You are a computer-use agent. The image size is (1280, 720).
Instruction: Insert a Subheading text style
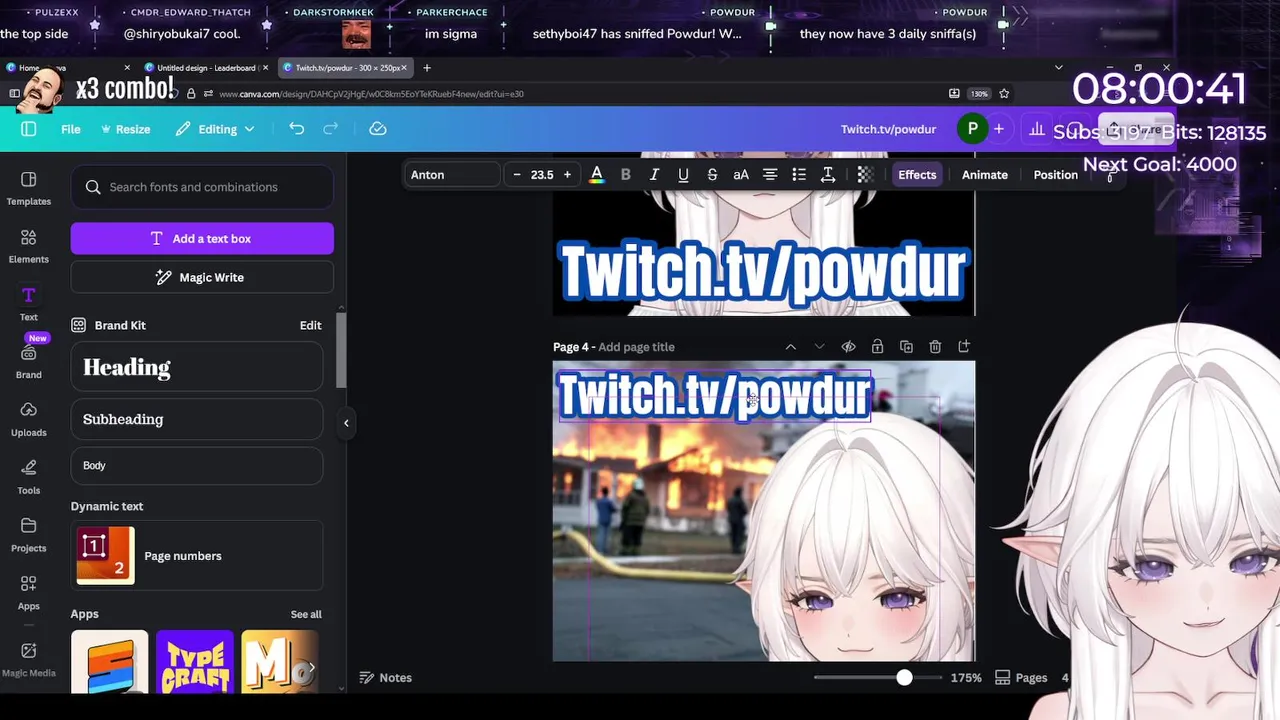(197, 419)
